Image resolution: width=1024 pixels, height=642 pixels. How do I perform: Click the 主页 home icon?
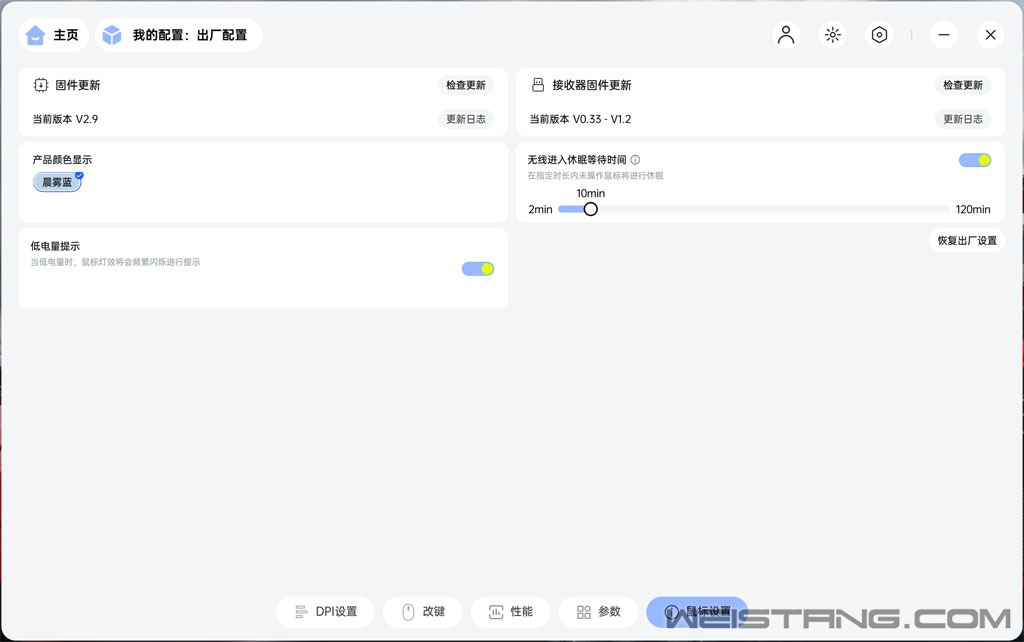(36, 35)
